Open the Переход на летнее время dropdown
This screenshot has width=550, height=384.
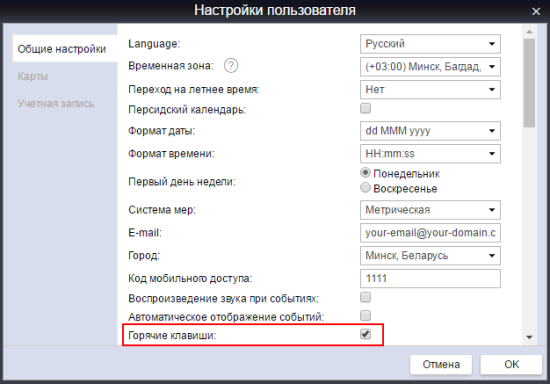click(430, 89)
